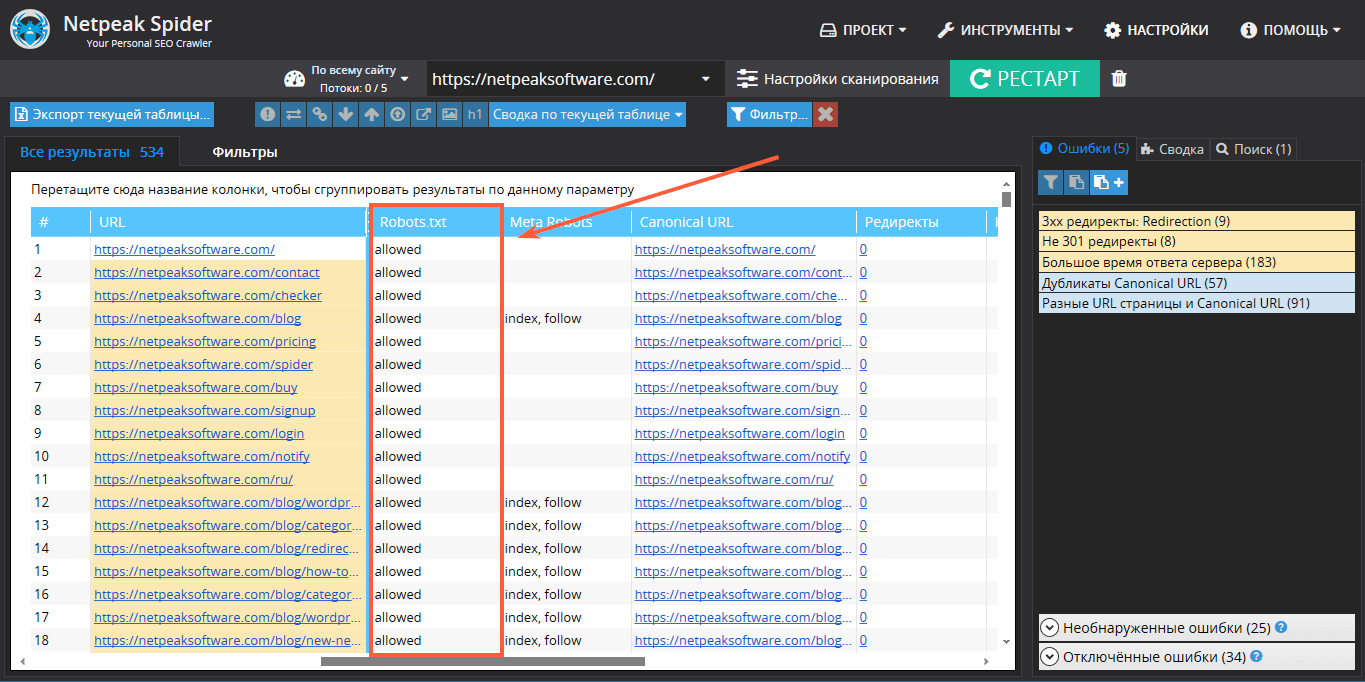Click the Netpeak Spider logo icon

30,31
